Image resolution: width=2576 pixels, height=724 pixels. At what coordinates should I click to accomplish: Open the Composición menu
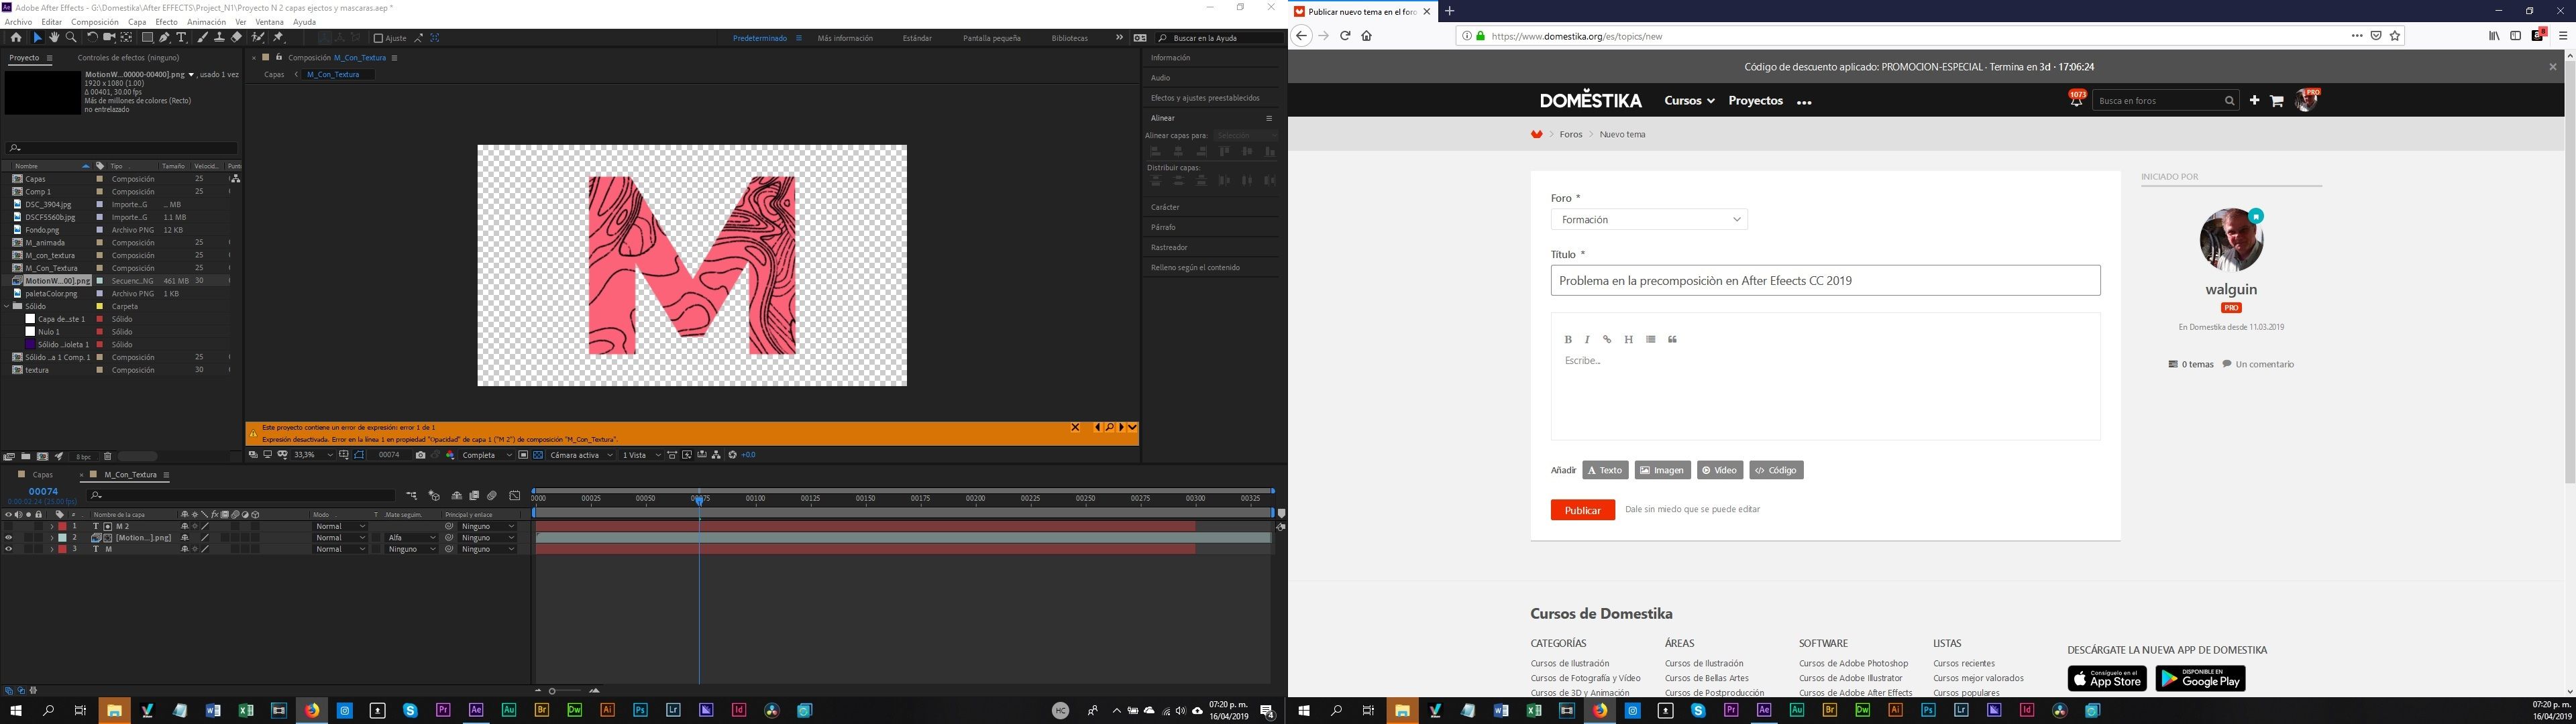pos(95,22)
